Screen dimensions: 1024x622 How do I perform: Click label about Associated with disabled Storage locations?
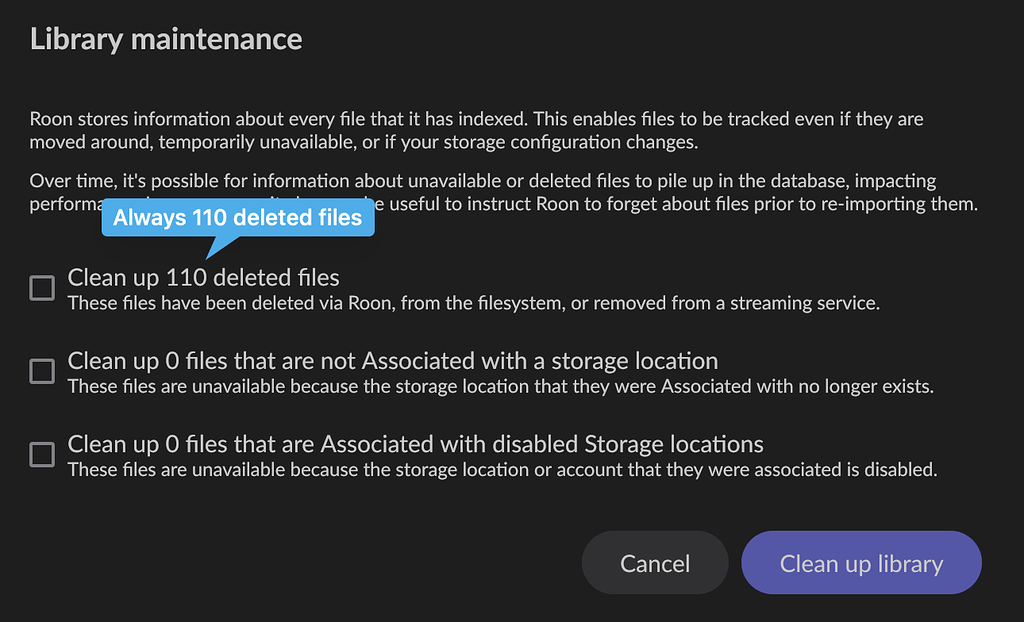pos(415,444)
